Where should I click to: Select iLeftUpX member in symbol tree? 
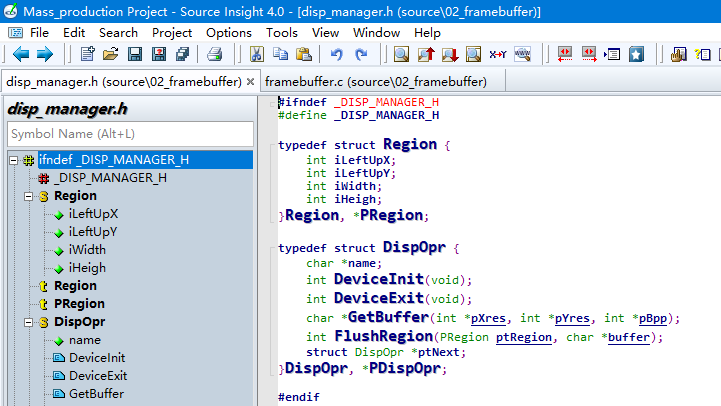[x=93, y=214]
